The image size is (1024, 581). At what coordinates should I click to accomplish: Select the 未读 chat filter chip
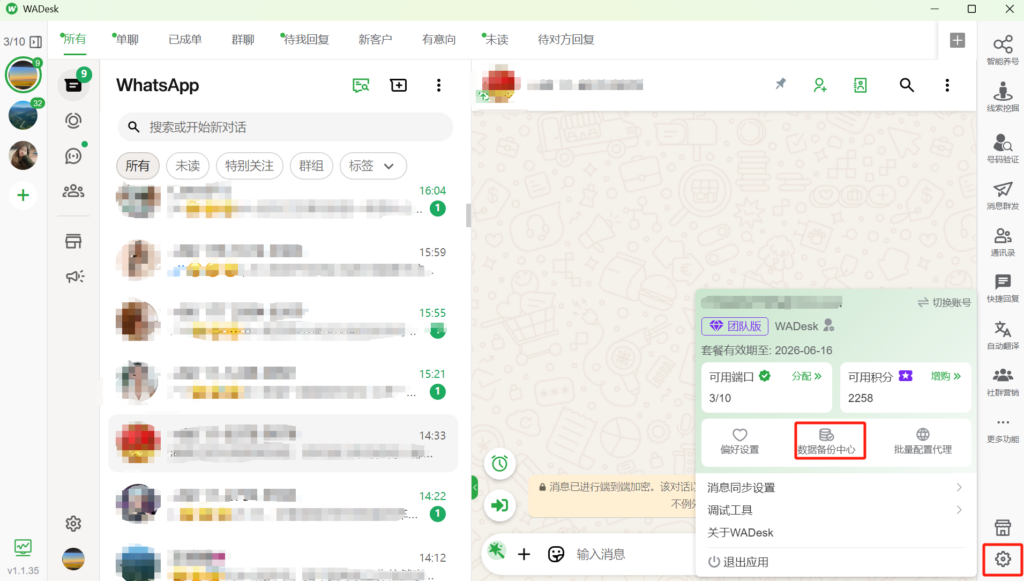[187, 166]
